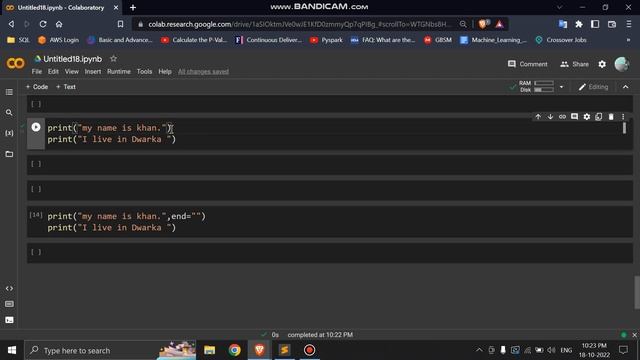
Task: Open the Edit menu
Action: pos(53,71)
